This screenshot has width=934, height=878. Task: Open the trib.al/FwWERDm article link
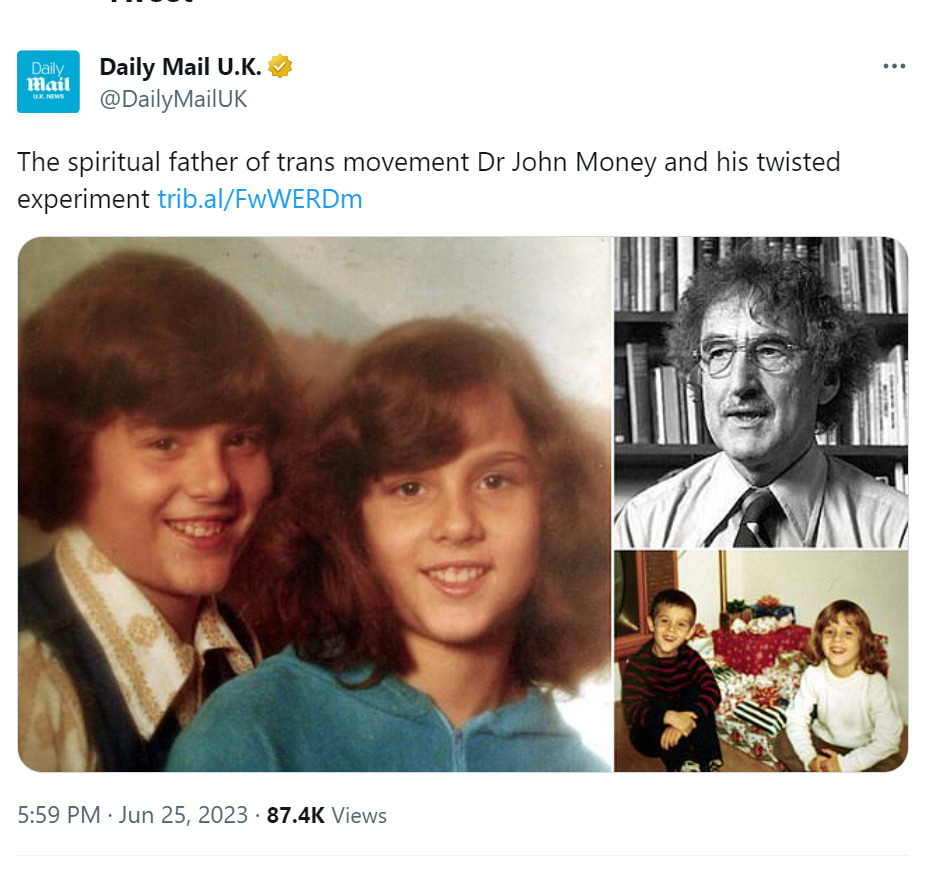260,199
